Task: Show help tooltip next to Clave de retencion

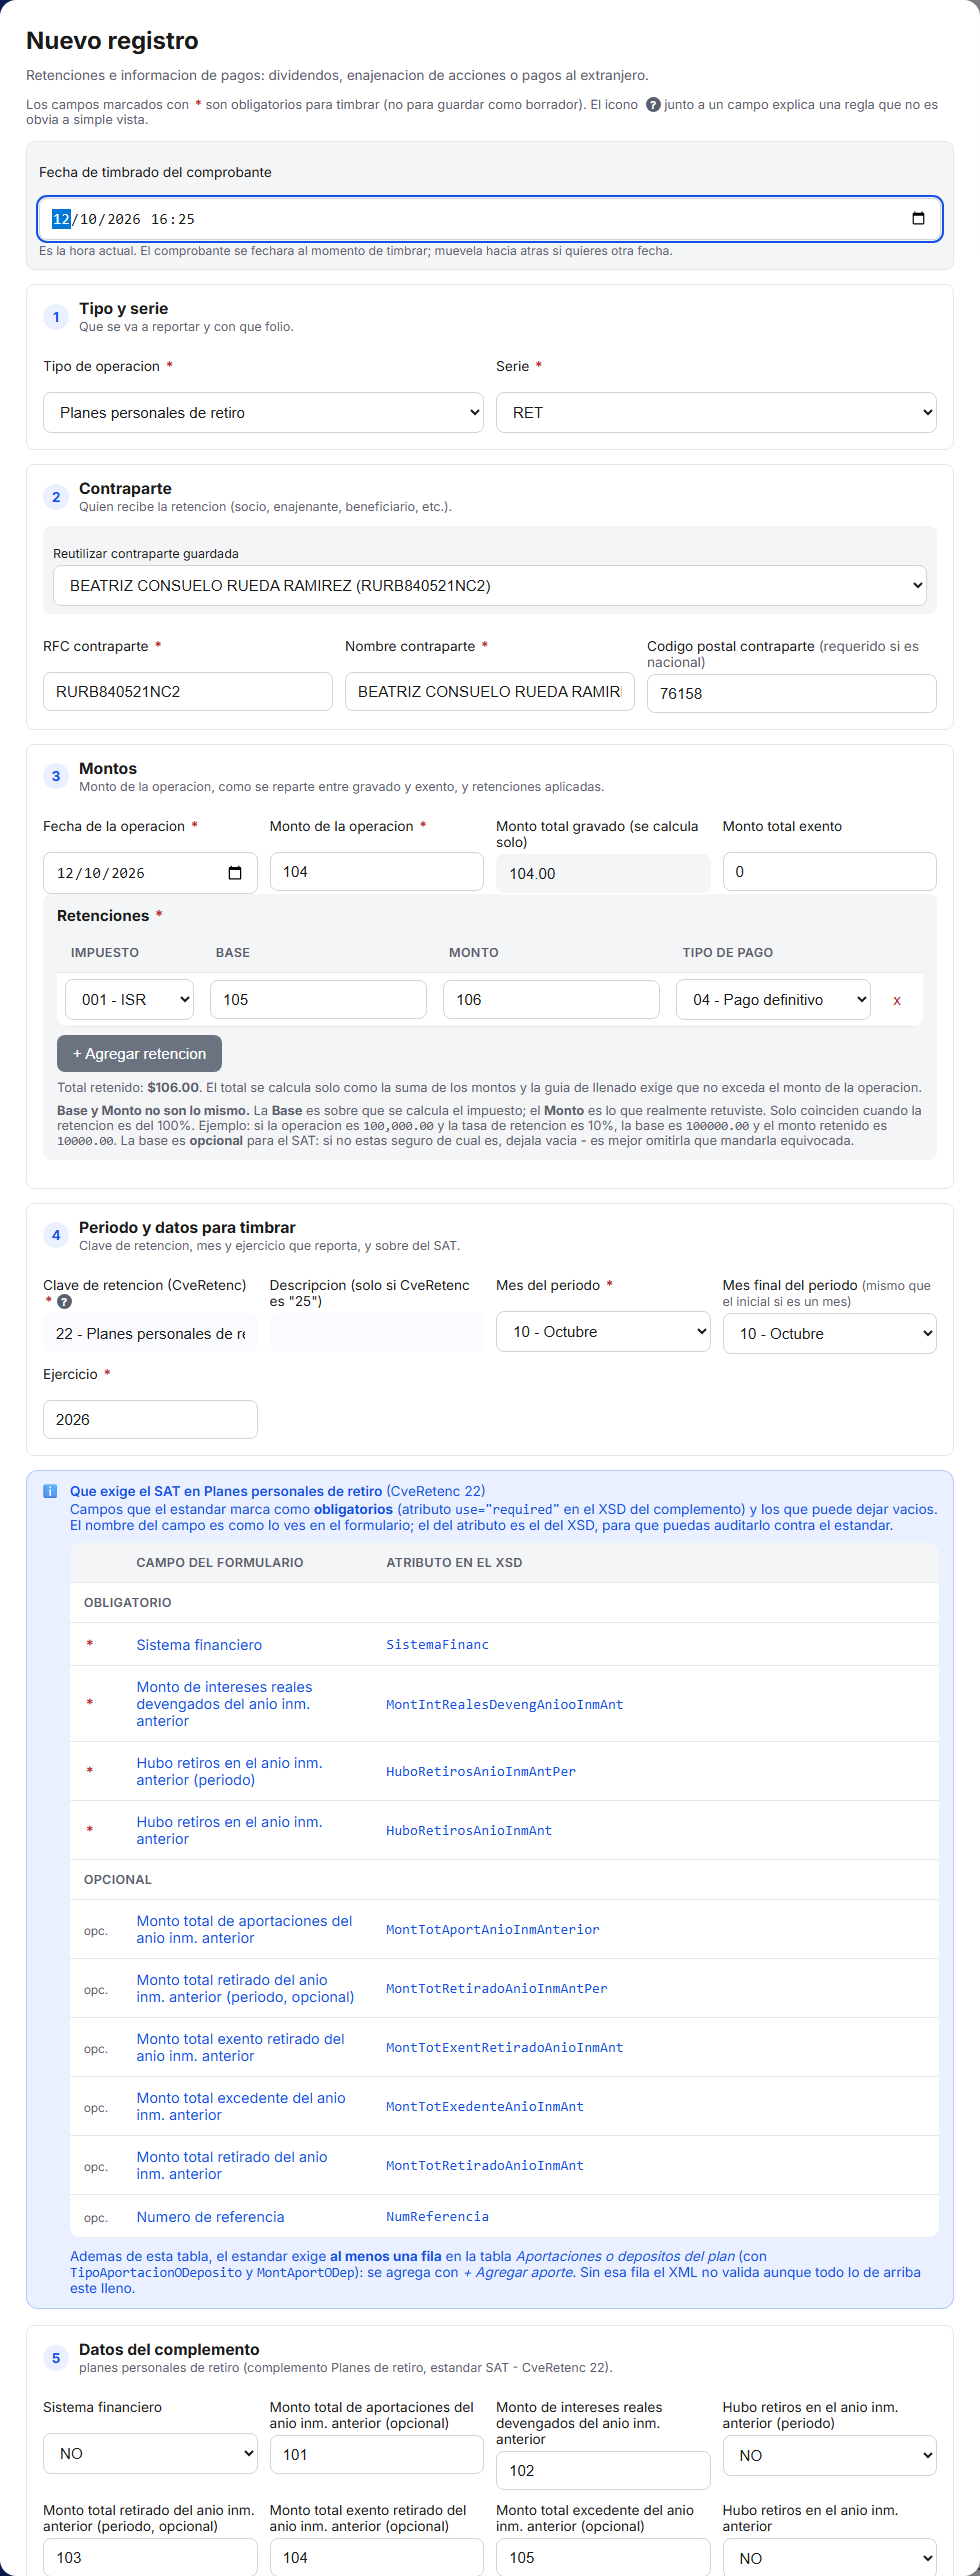Action: 64,1301
